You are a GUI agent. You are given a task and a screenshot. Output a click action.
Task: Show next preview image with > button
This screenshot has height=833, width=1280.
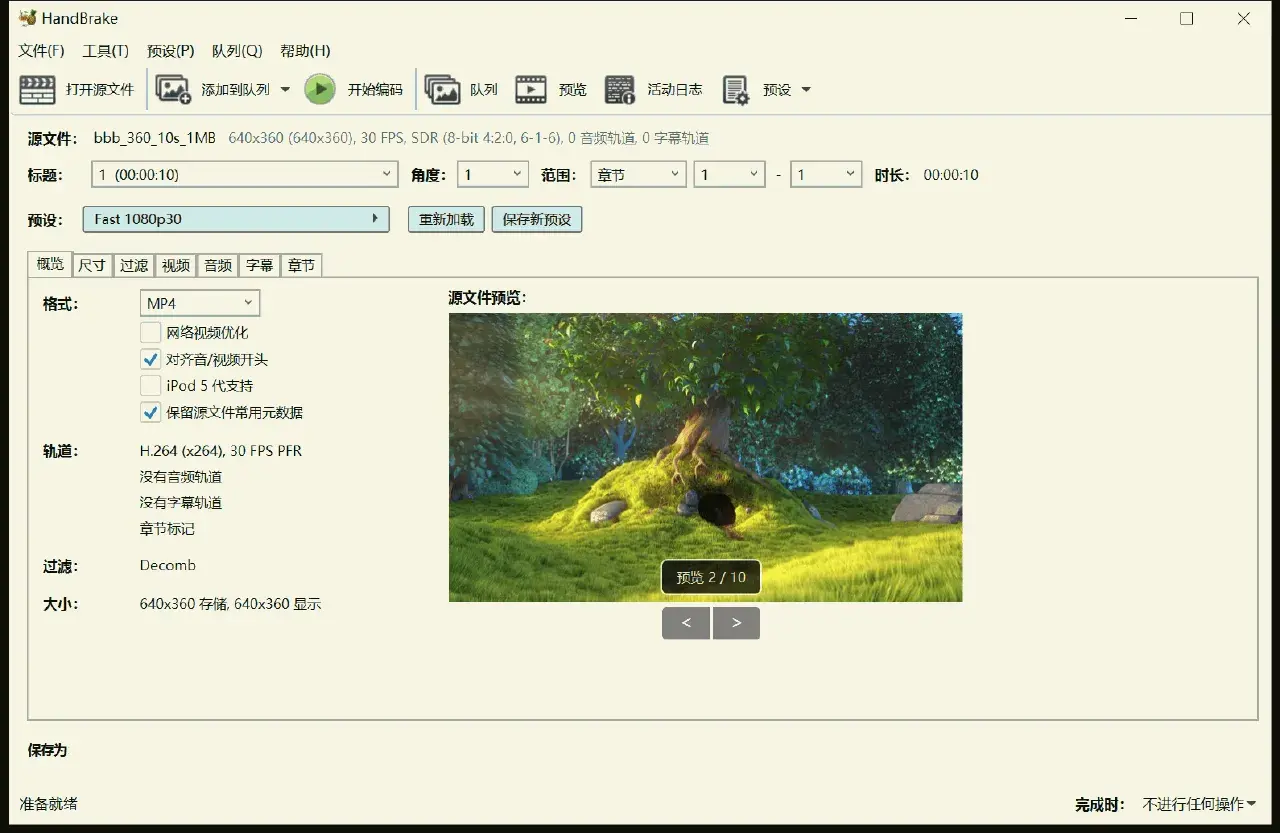pos(736,623)
